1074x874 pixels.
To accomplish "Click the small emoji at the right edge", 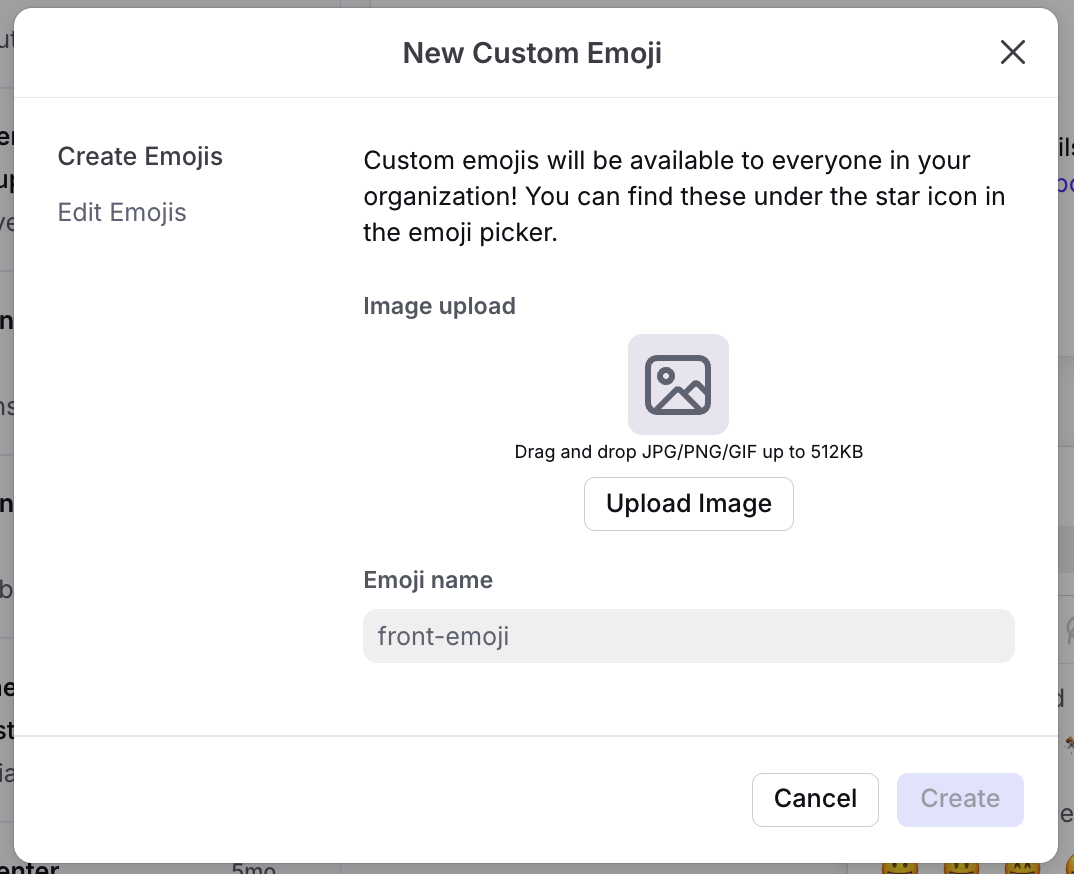I will (1068, 745).
